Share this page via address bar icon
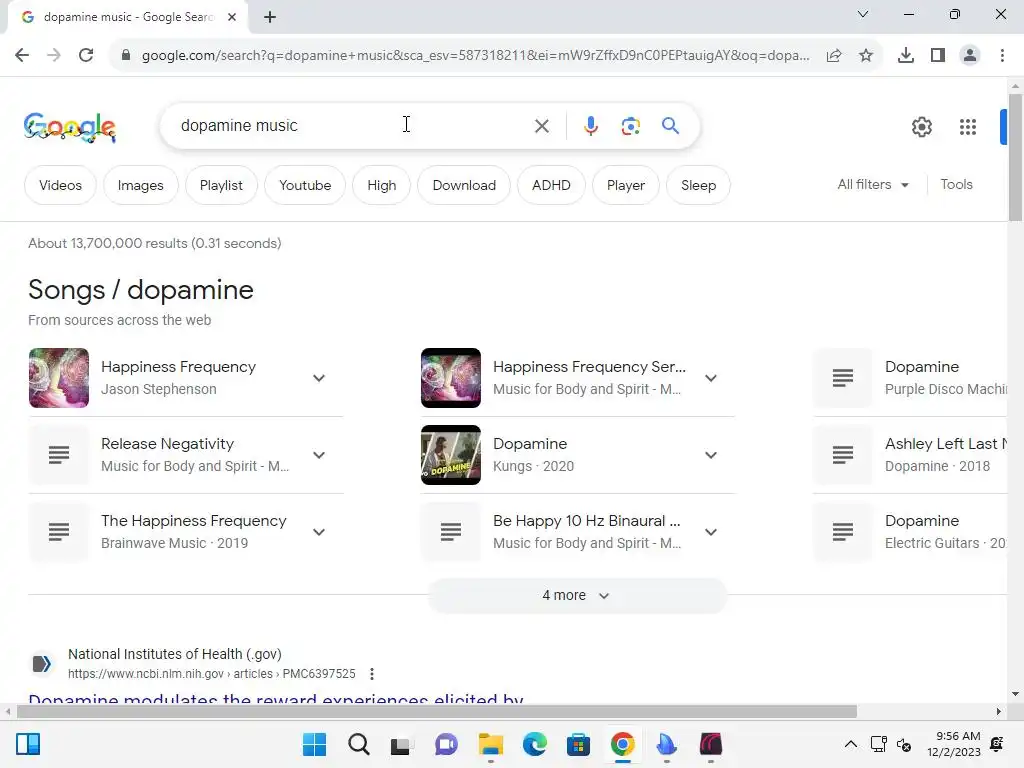The height and width of the screenshot is (768, 1024). click(834, 56)
